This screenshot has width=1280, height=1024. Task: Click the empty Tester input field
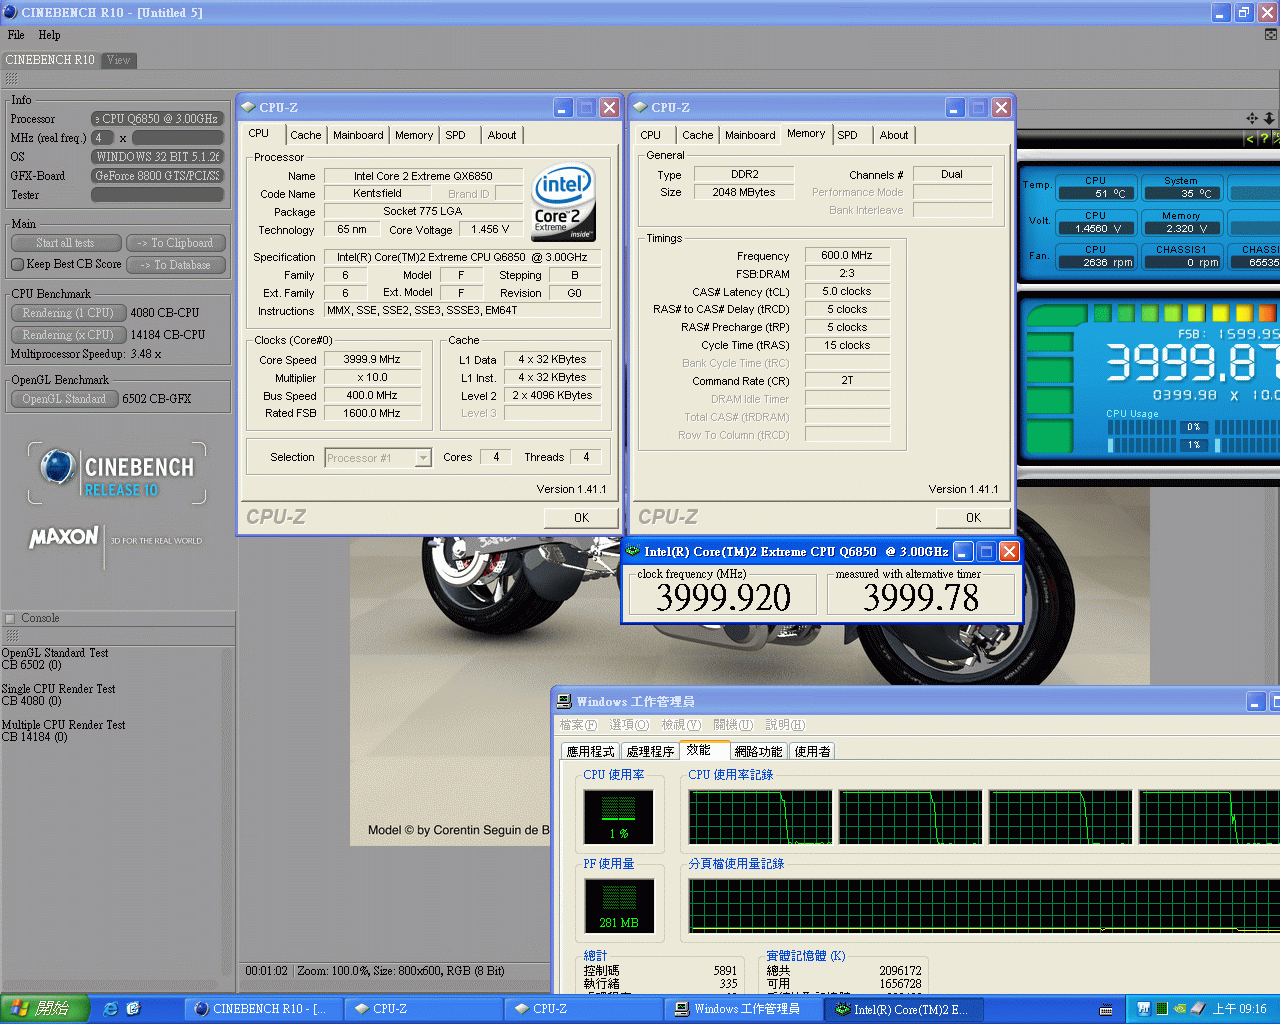pyautogui.click(x=157, y=195)
